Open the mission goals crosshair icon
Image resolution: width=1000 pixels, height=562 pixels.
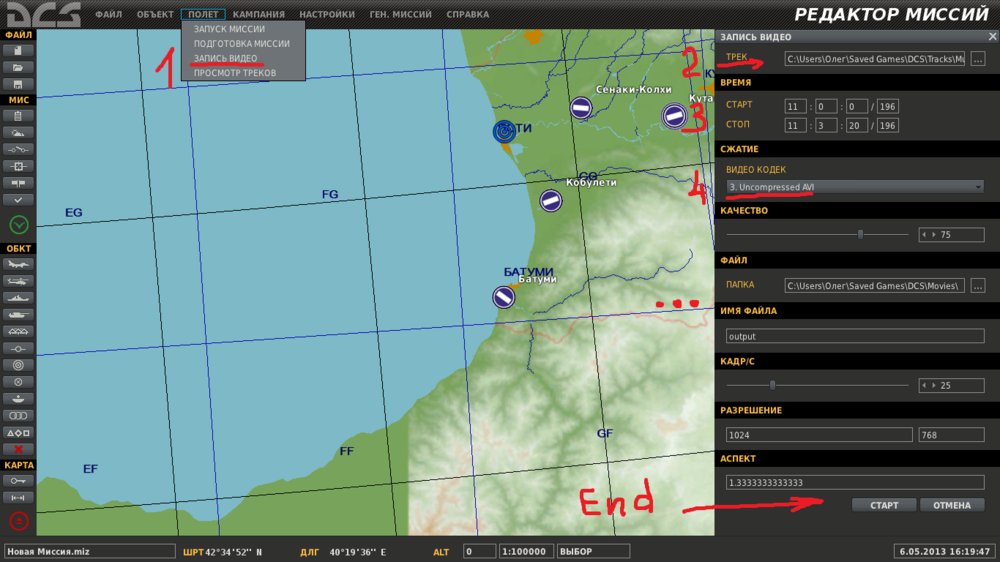[18, 166]
